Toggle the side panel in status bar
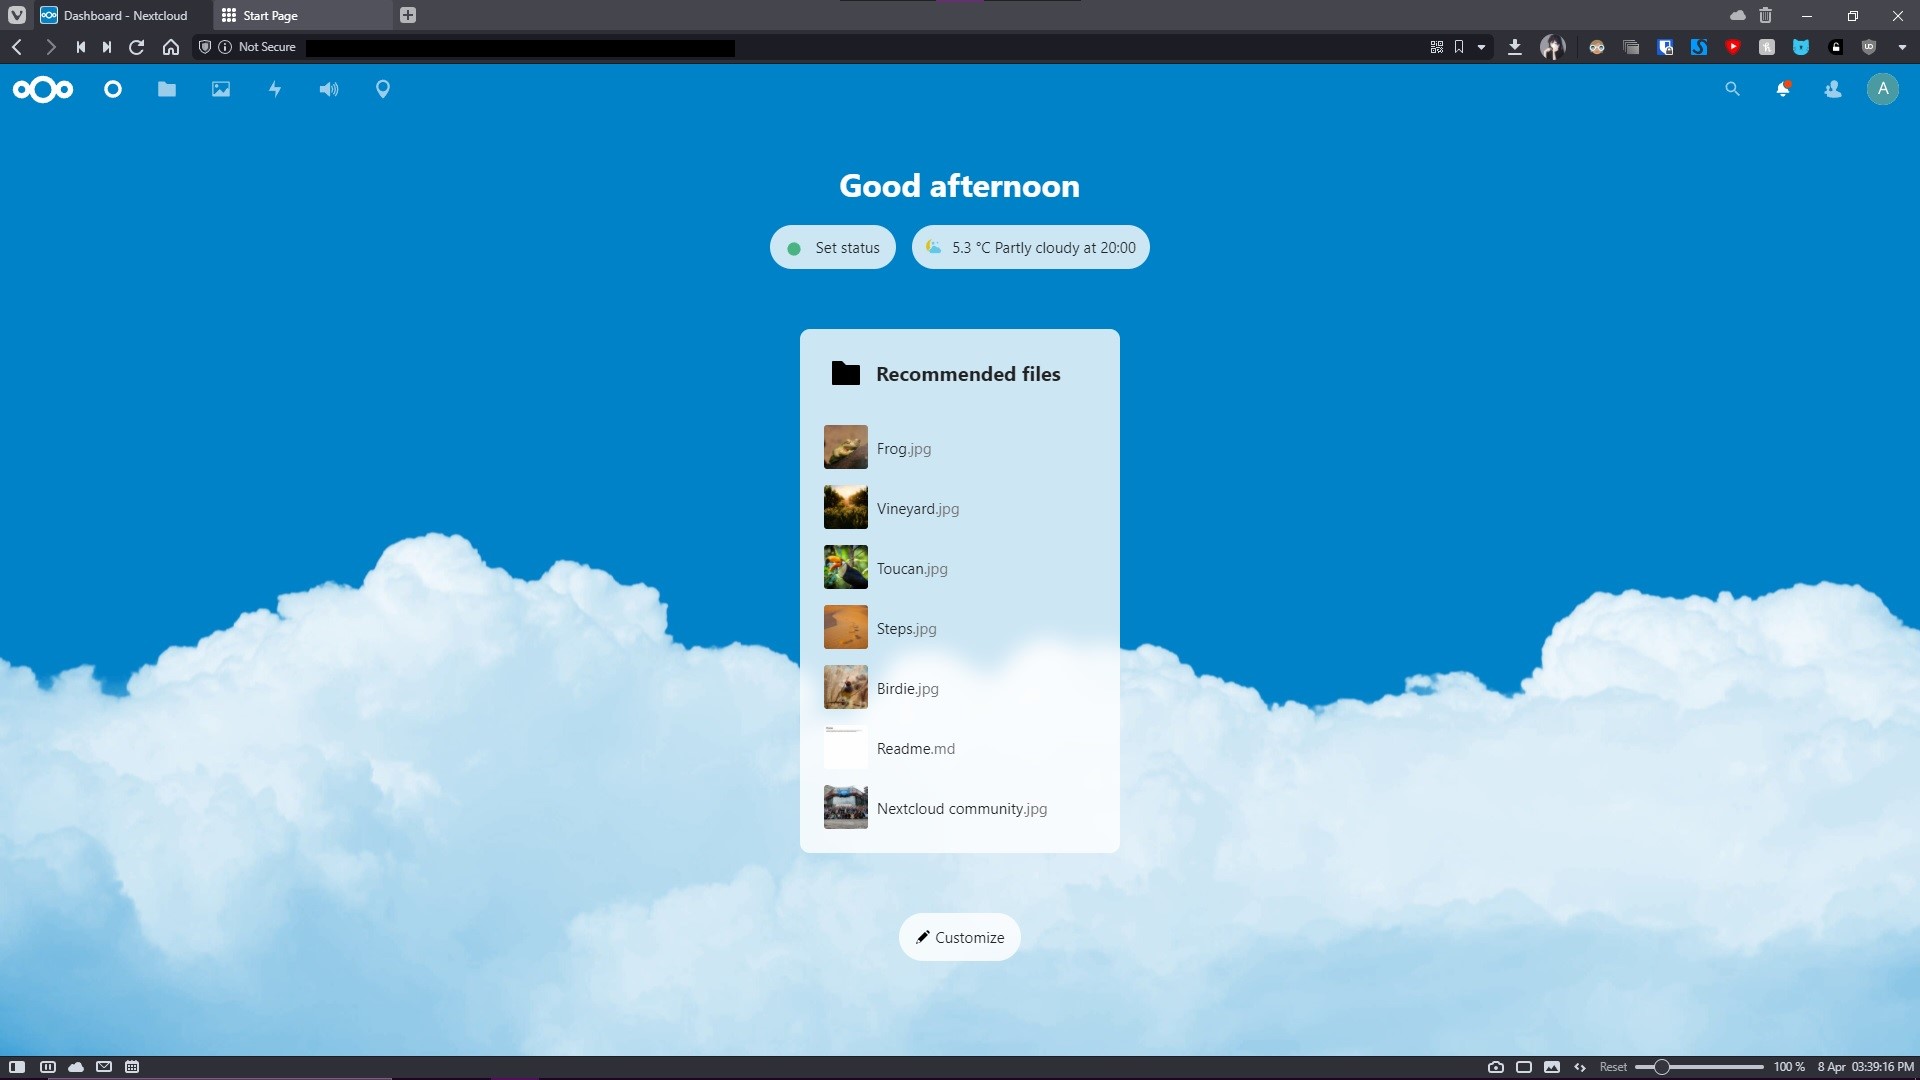 [17, 1067]
